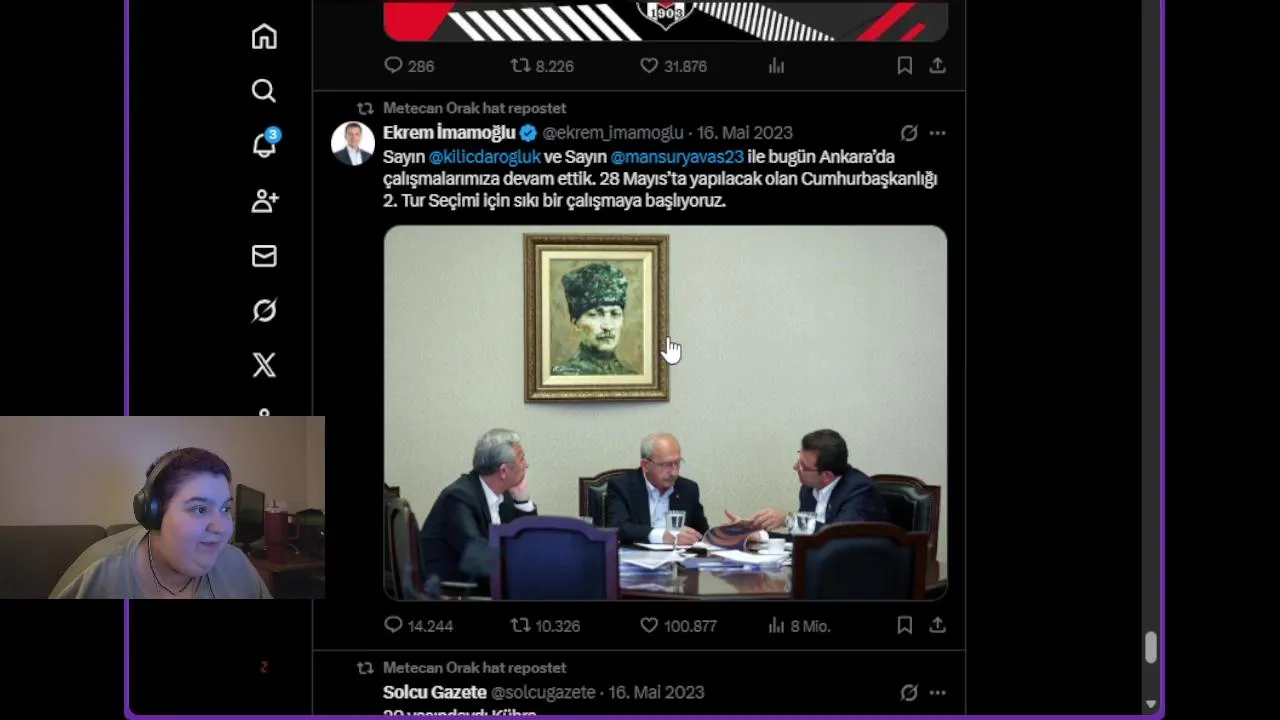Viewport: 1280px width, 720px height.
Task: Open the Search magnifier in sidebar
Action: (x=264, y=91)
